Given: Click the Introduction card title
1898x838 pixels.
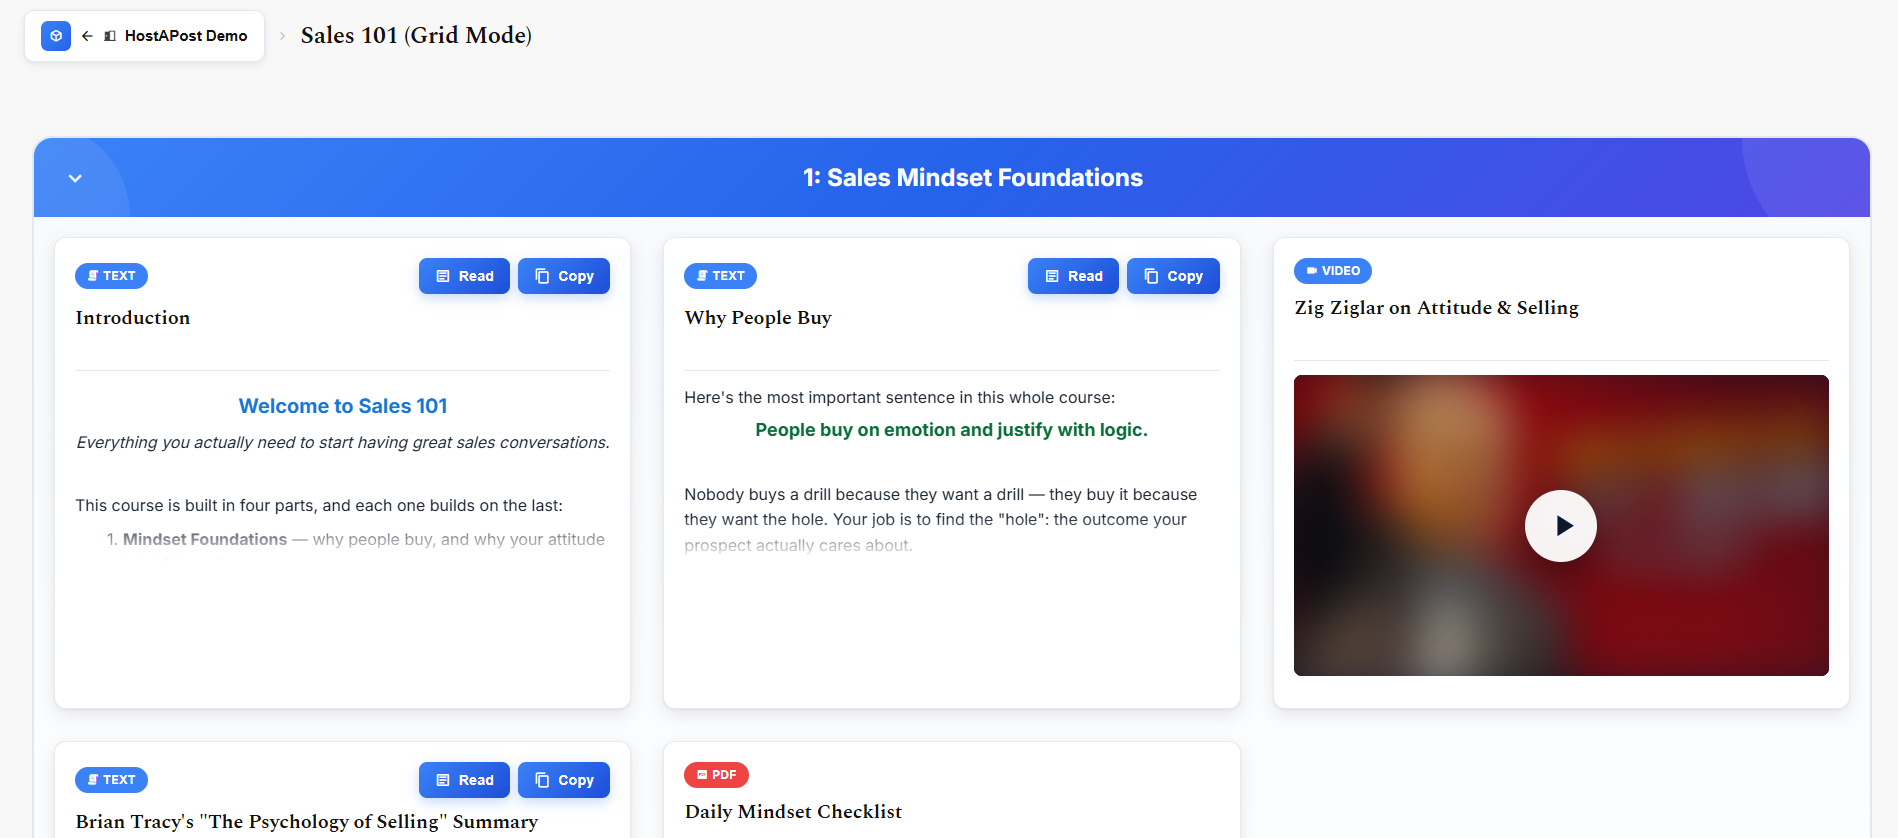Looking at the screenshot, I should tap(133, 318).
